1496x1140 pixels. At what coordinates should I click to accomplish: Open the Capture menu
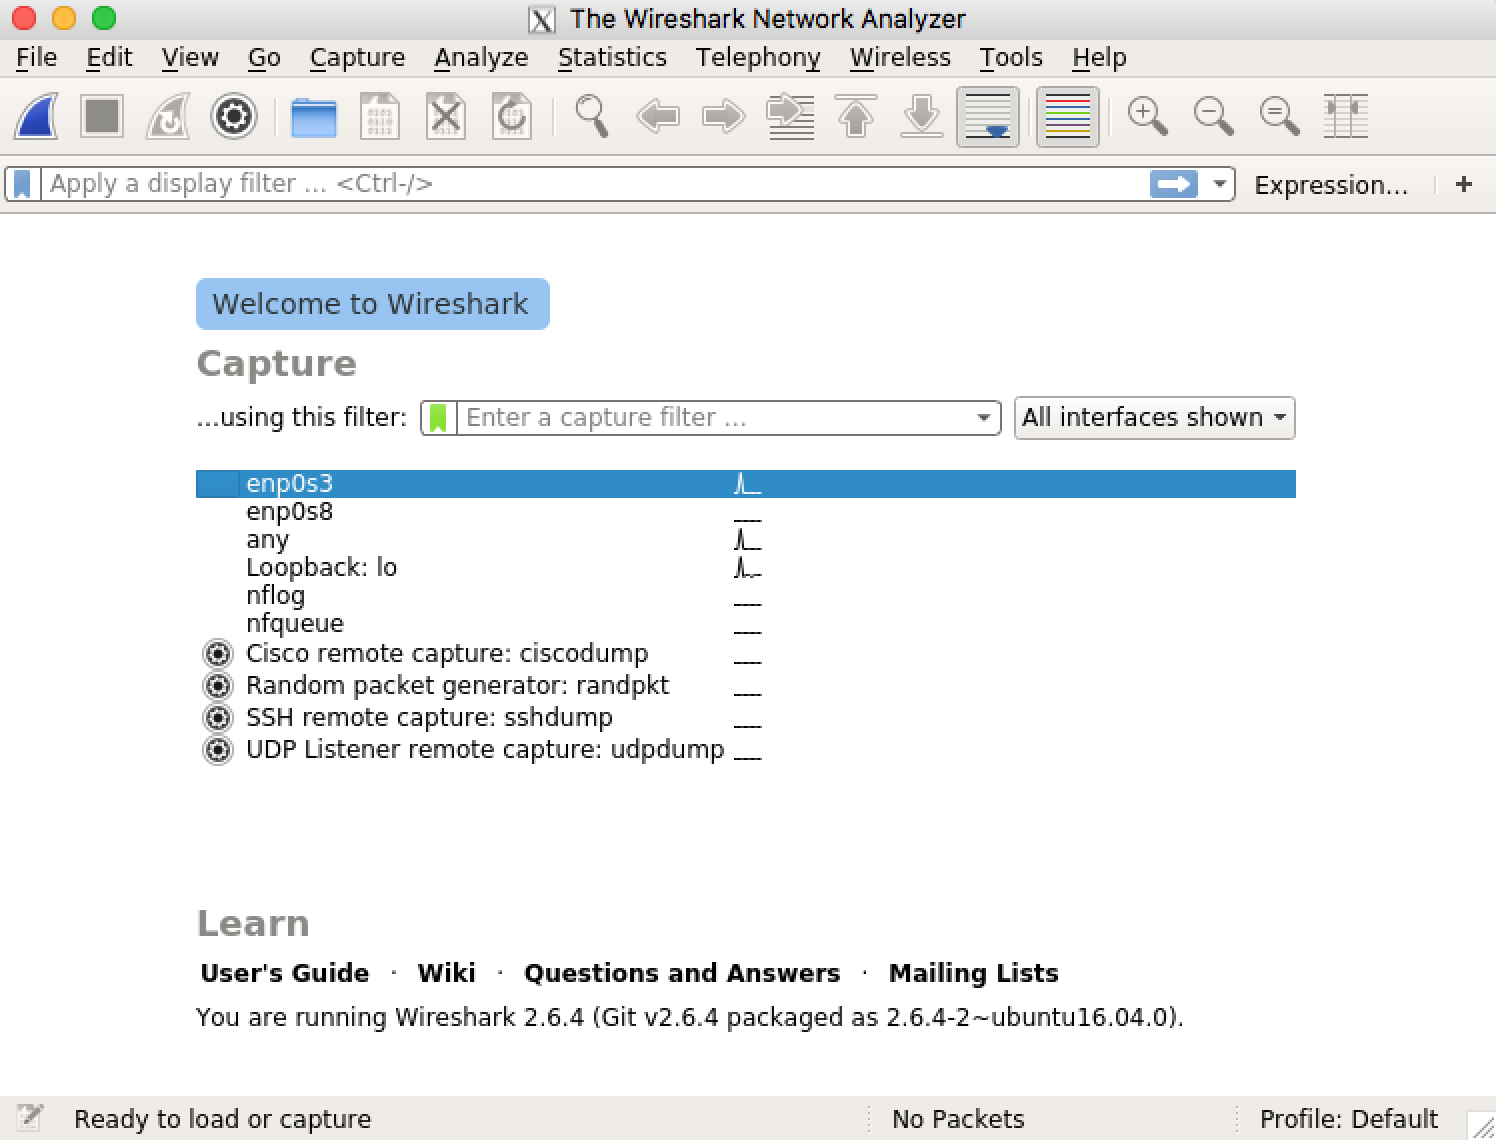click(357, 58)
